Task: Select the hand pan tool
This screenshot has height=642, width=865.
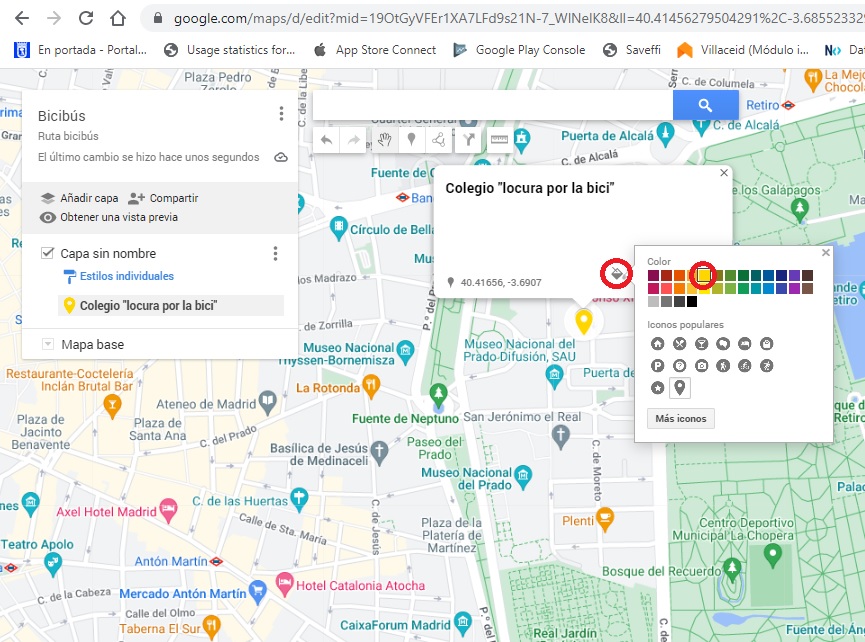Action: [383, 141]
